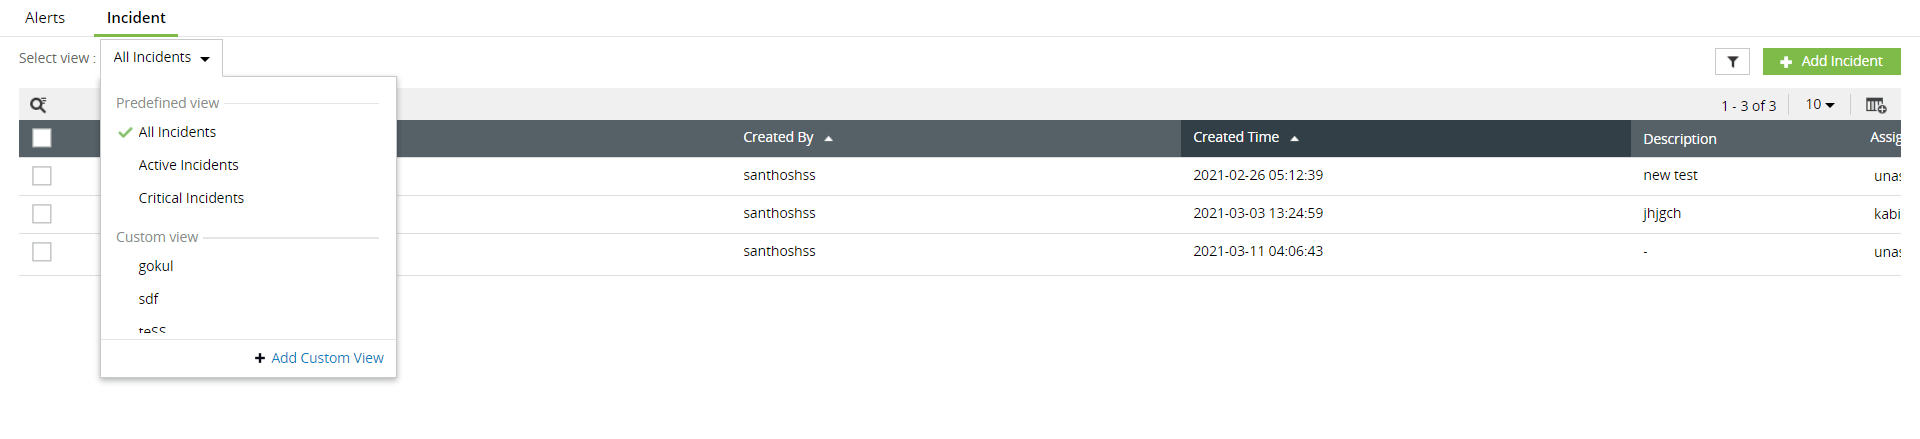The height and width of the screenshot is (439, 1920).
Task: Switch to the Alerts tab
Action: 45,18
